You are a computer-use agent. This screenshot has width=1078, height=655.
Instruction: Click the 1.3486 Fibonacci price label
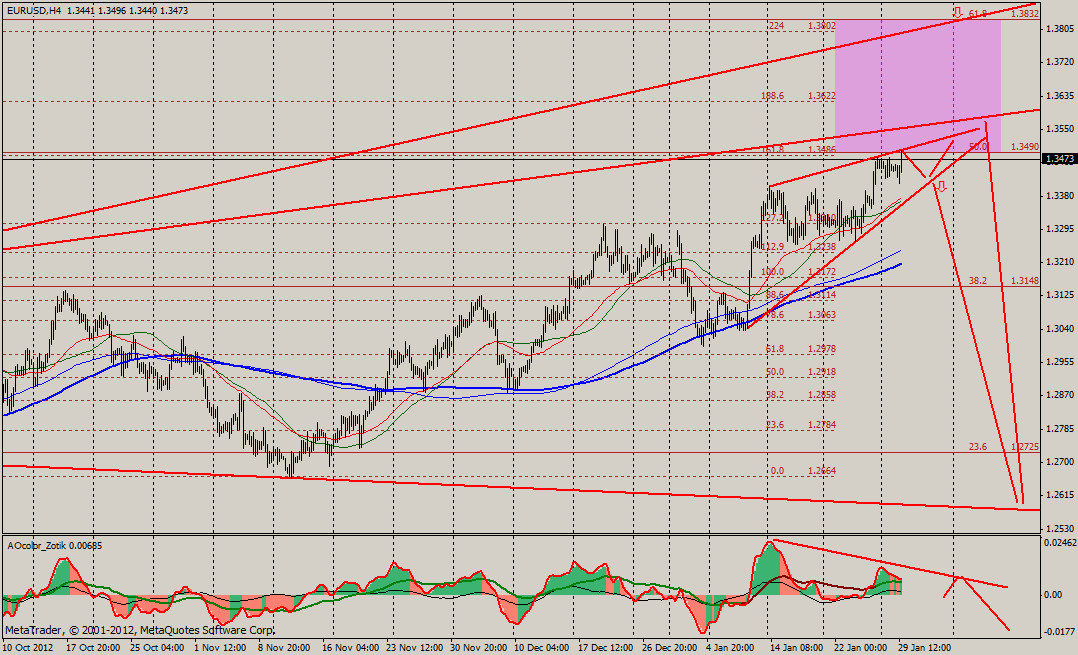click(822, 149)
